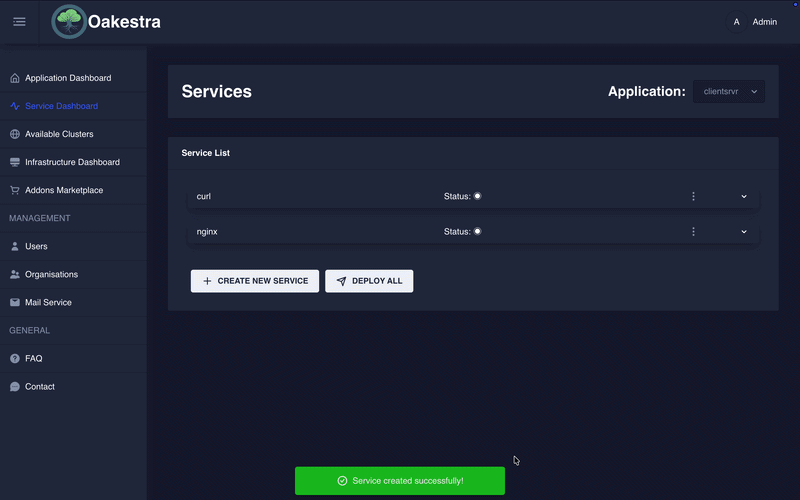This screenshot has width=800, height=500.
Task: Click the Mail Service envelope icon
Action: [14, 302]
